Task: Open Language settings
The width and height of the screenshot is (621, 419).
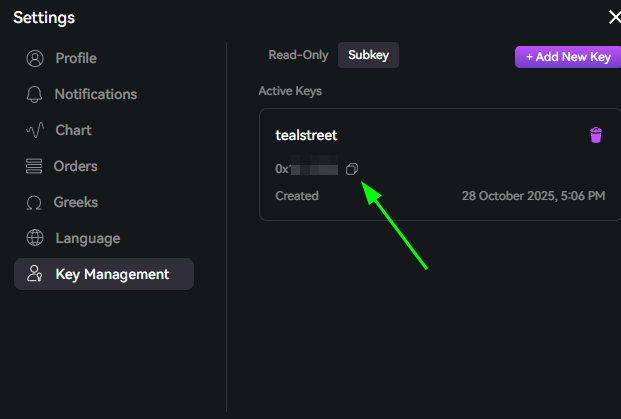Action: pos(87,238)
